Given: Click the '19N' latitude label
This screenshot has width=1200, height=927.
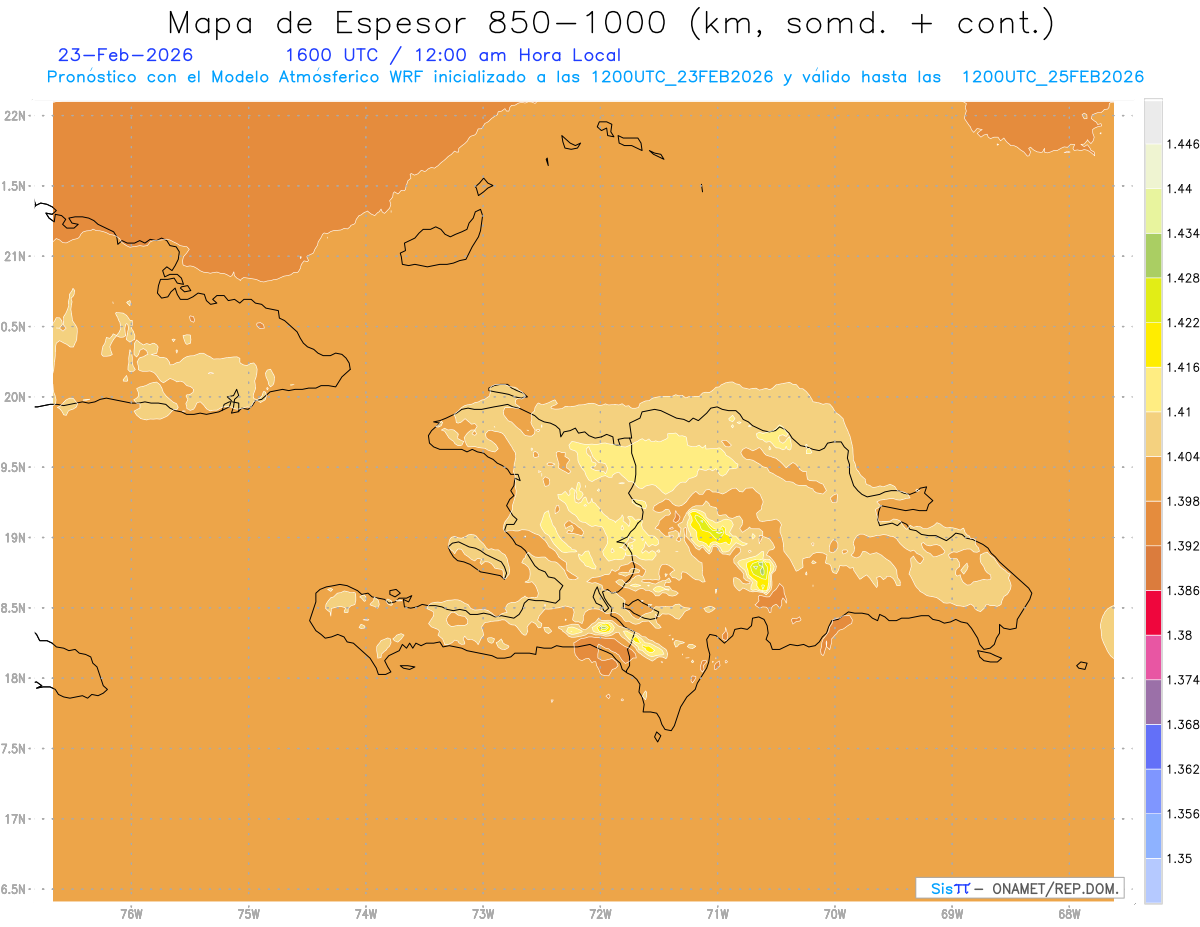Looking at the screenshot, I should (x=15, y=537).
